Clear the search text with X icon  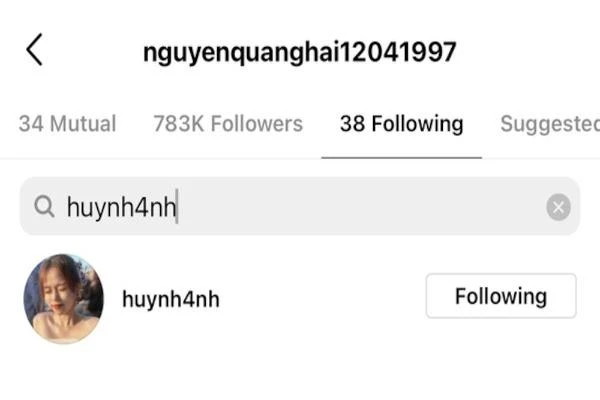(x=558, y=207)
